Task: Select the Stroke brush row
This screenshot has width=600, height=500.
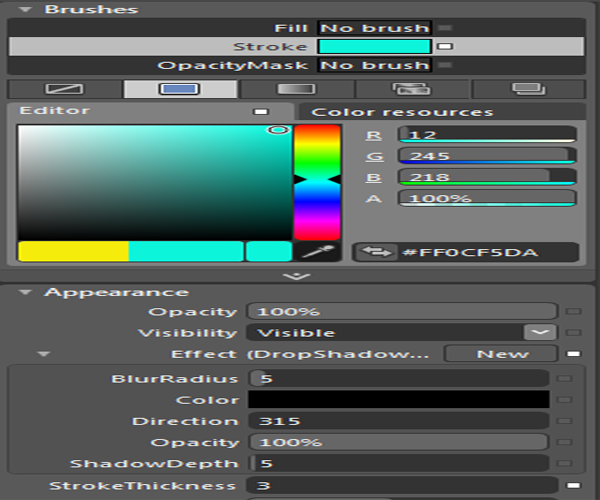Action: [x=296, y=46]
